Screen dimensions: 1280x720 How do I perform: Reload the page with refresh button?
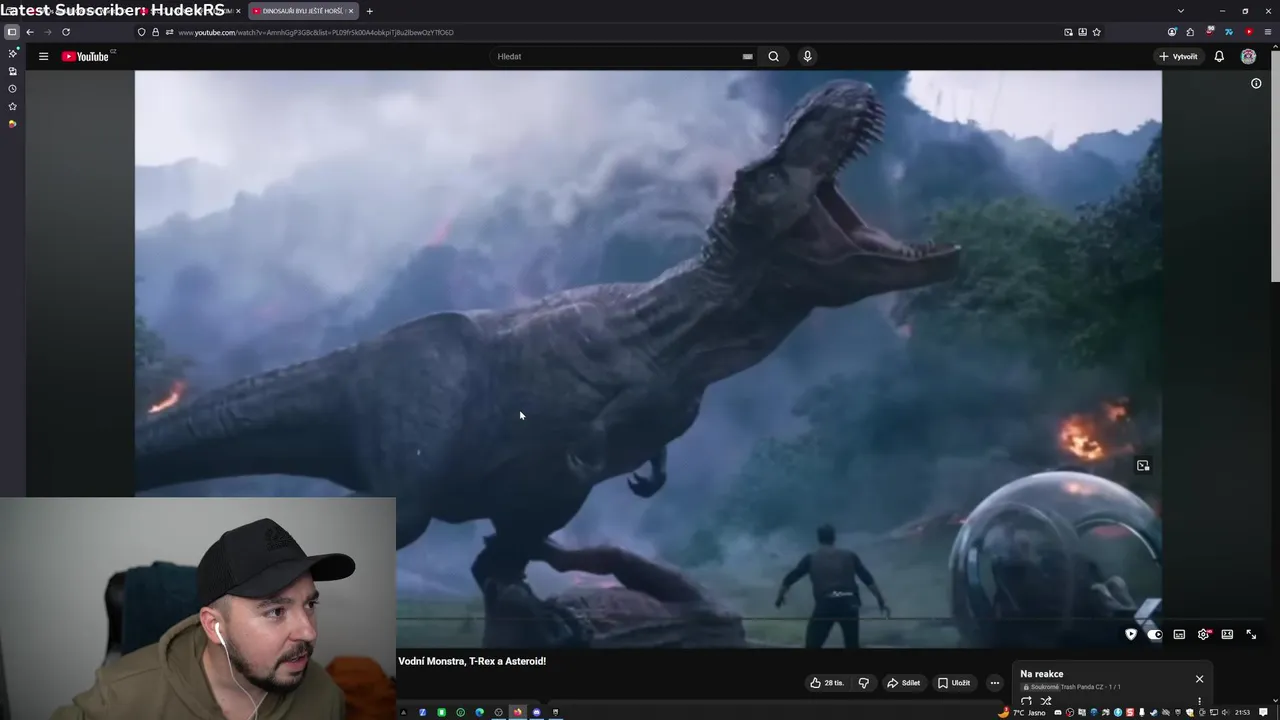(66, 32)
